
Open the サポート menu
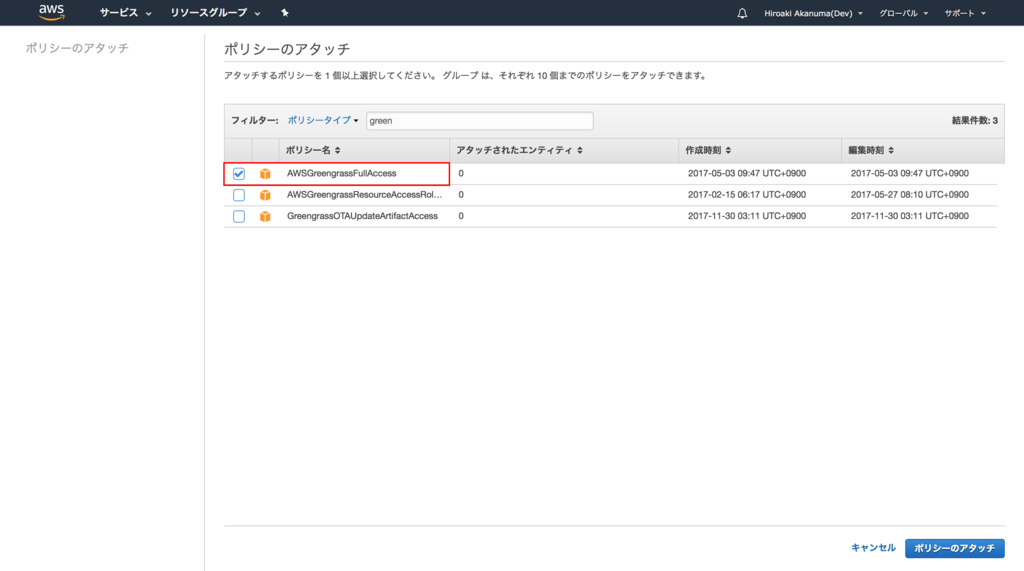click(965, 13)
